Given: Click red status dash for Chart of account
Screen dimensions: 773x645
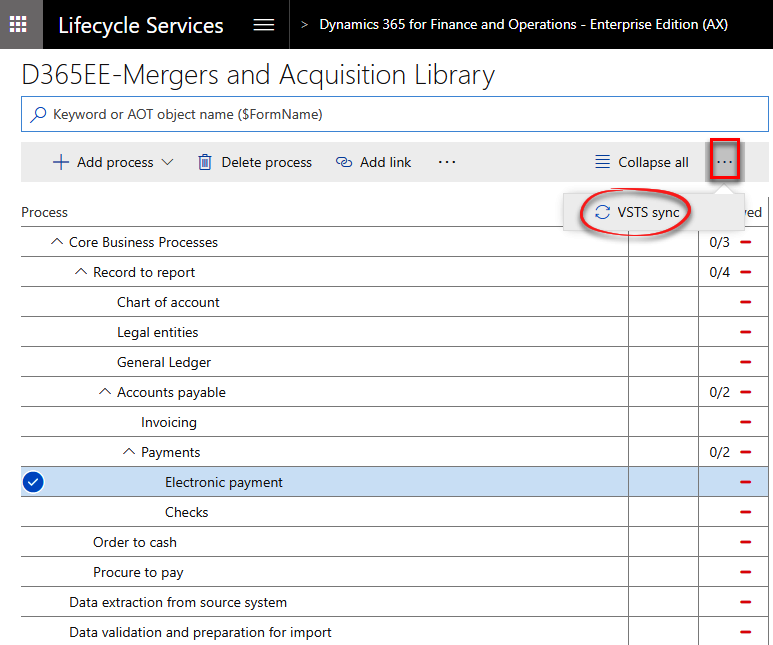Looking at the screenshot, I should click(745, 302).
